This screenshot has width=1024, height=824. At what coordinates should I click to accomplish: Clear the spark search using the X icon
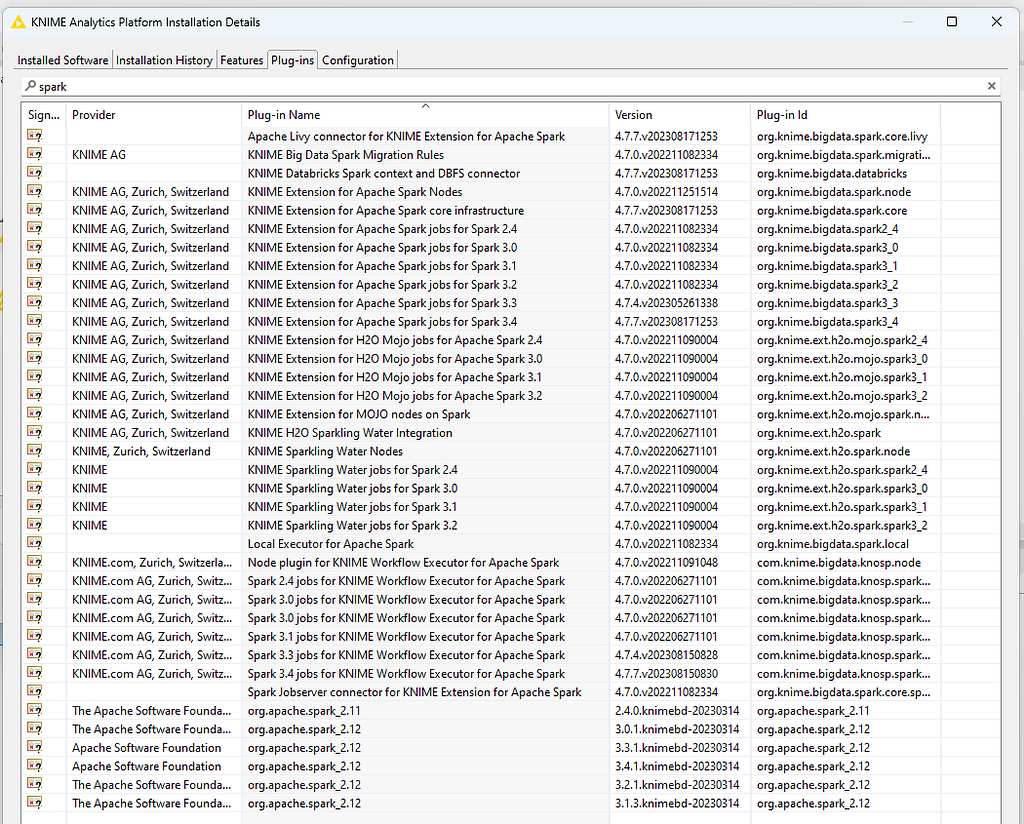click(991, 86)
